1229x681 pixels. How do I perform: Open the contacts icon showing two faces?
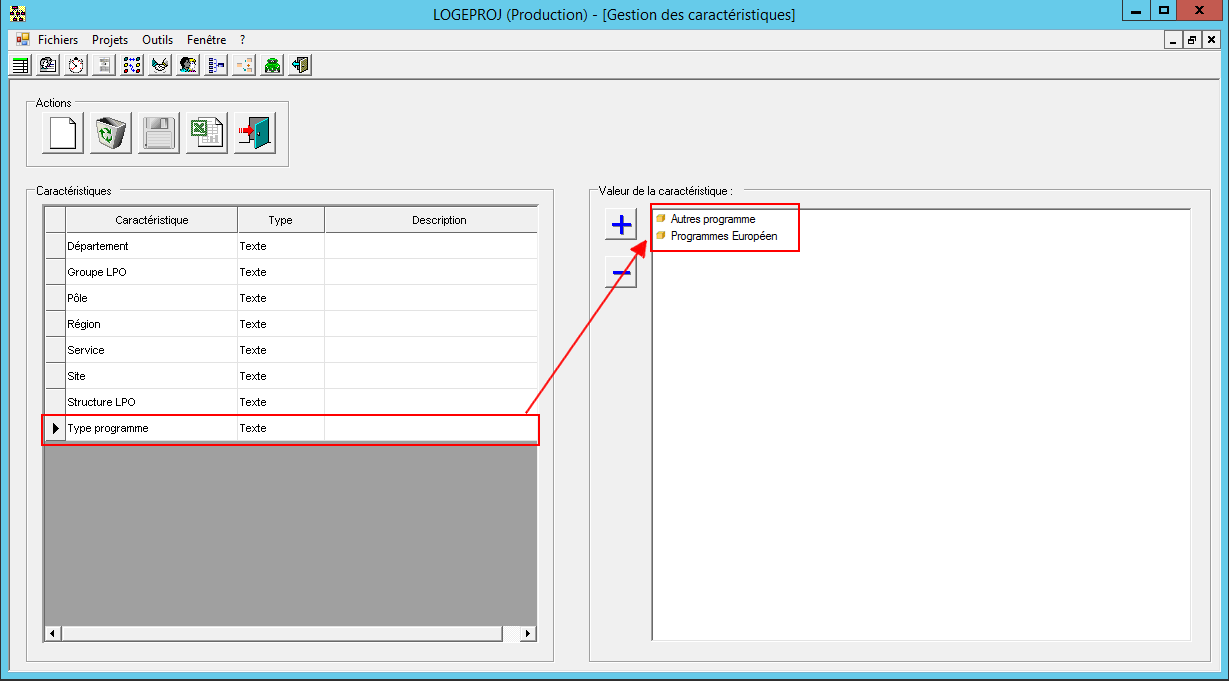pos(187,65)
